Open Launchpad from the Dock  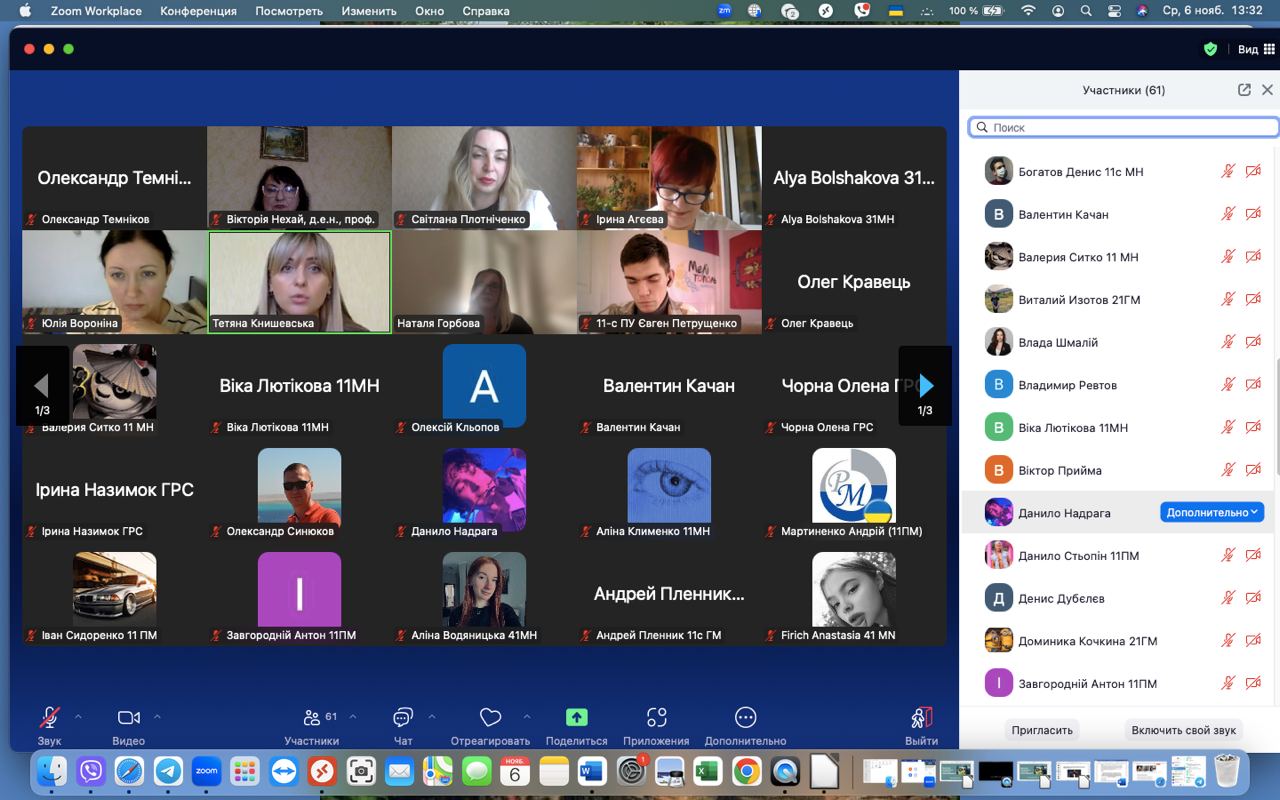[x=245, y=771]
